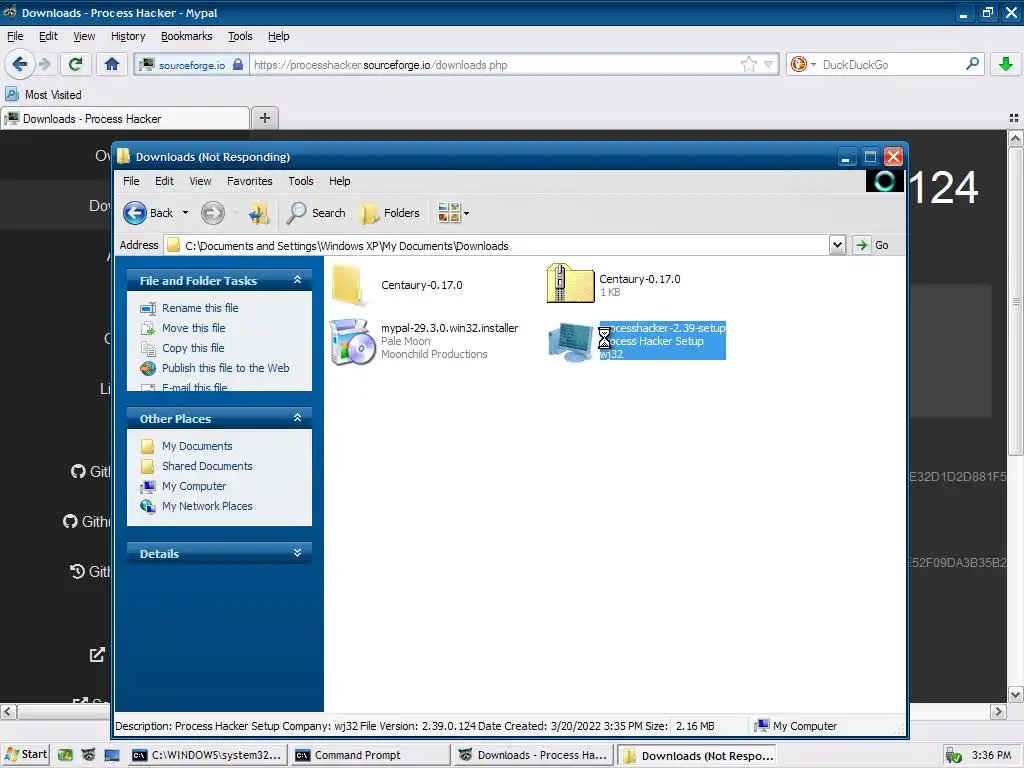
Task: Click Most Visited bookmark
Action: [44, 95]
